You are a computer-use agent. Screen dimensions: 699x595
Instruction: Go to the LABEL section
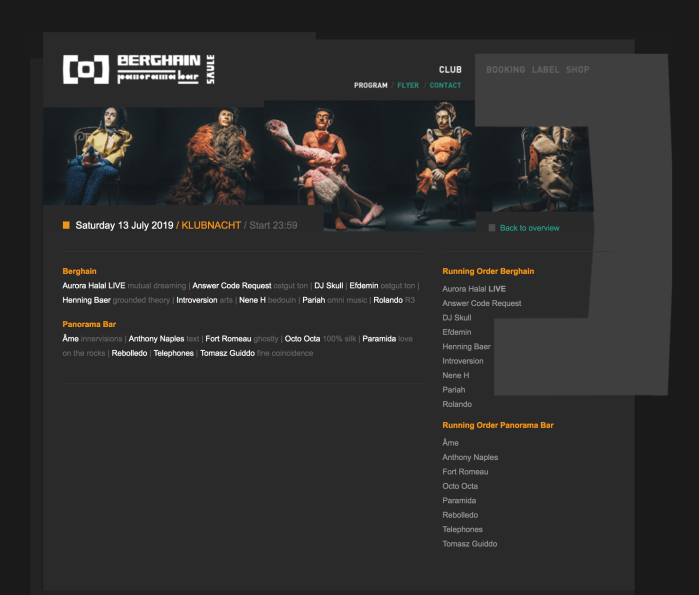pyautogui.click(x=545, y=70)
